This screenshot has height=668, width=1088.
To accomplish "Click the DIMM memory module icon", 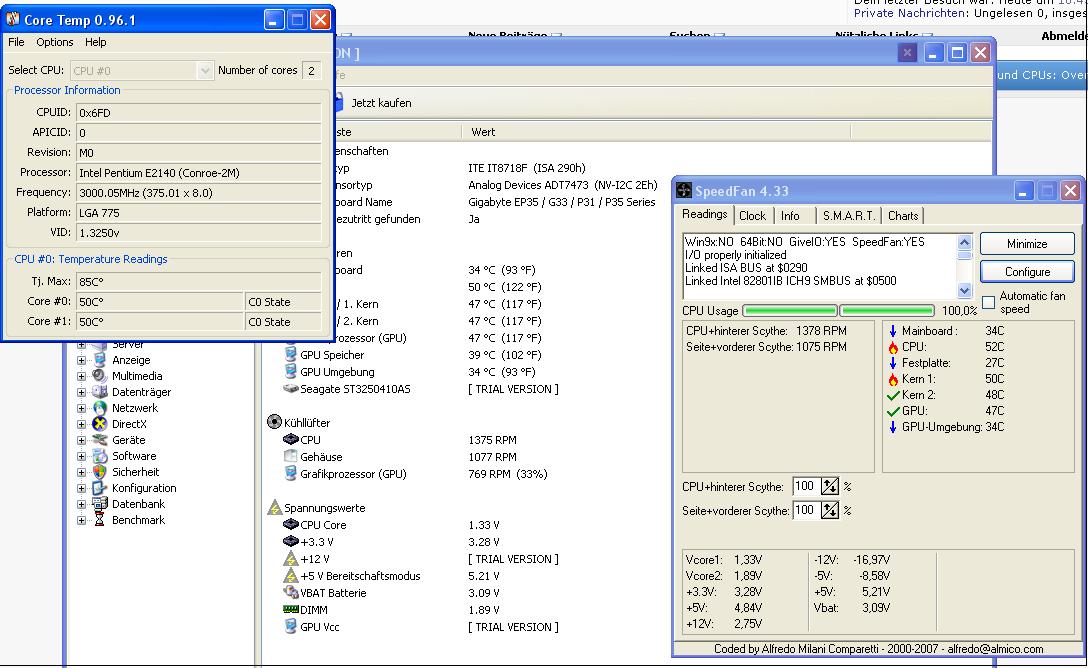I will 291,609.
